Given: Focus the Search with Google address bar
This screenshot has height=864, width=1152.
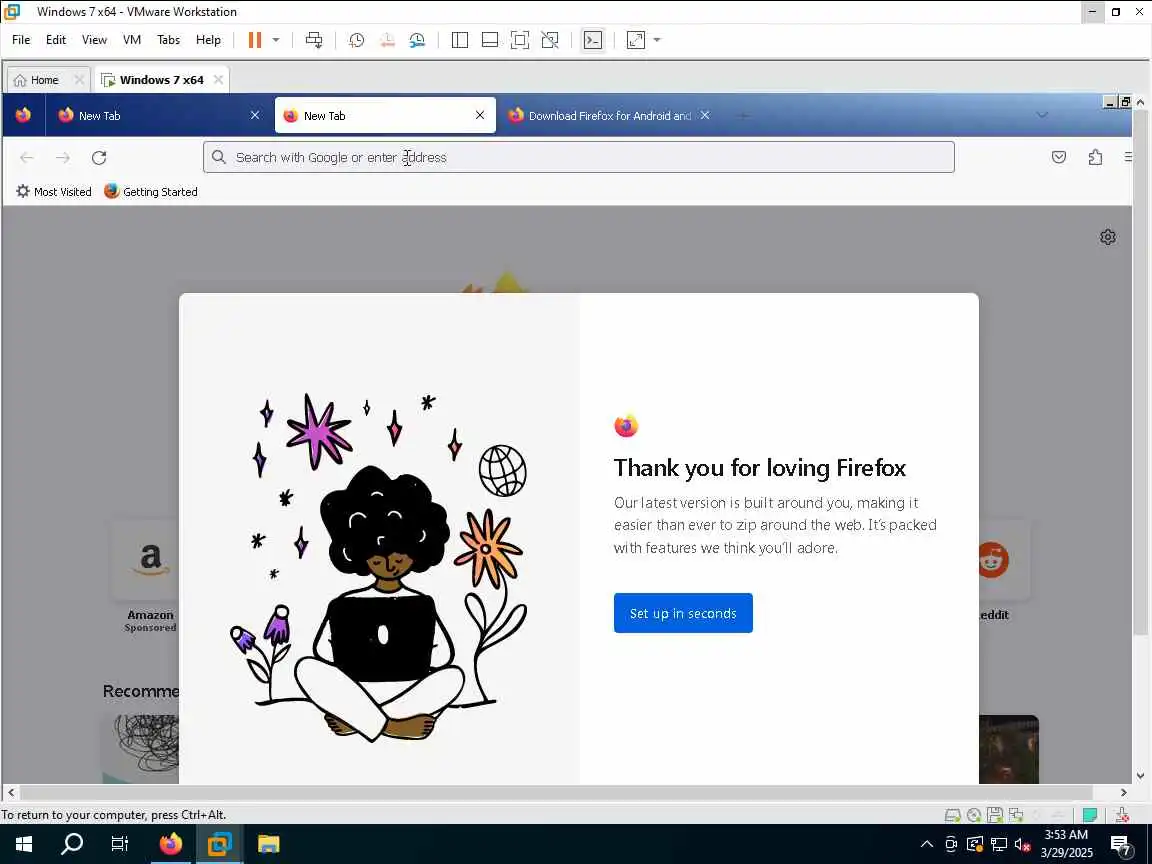Looking at the screenshot, I should [x=579, y=157].
